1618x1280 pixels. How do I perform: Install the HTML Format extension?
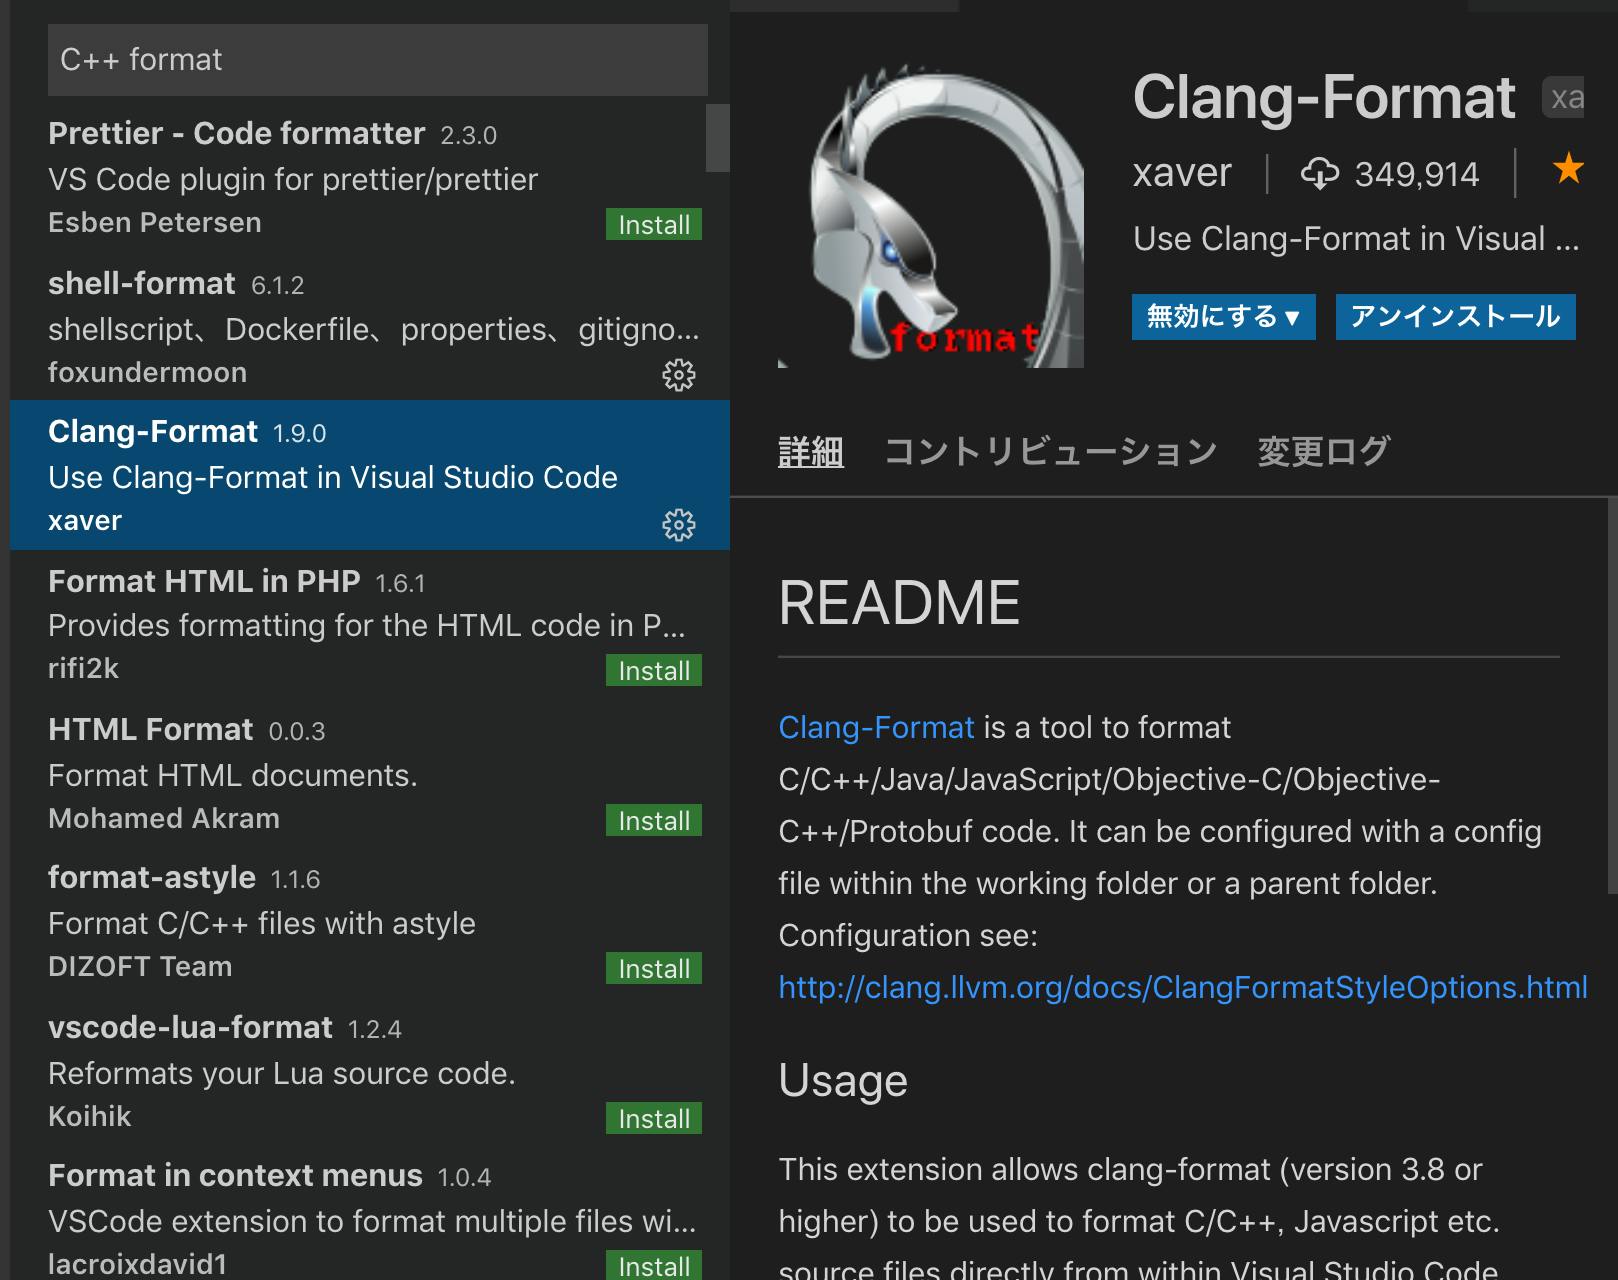(x=651, y=820)
